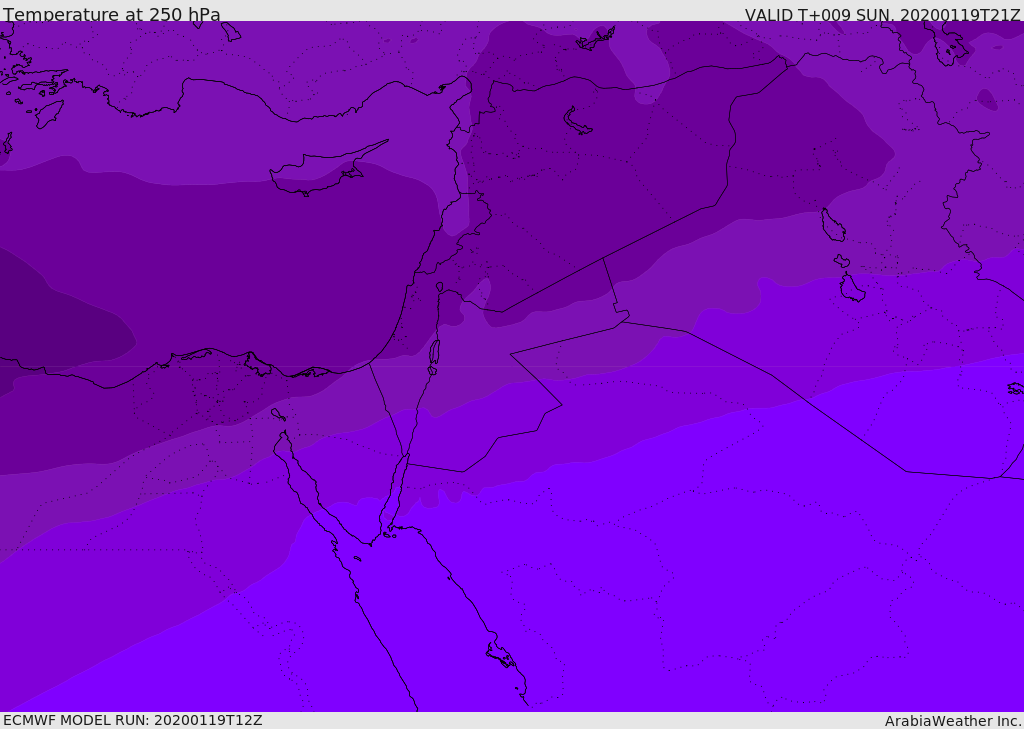The image size is (1024, 729).
Task: Click the 'VALID T+009 SUN. 20200119T21Z' label
Action: coord(882,15)
